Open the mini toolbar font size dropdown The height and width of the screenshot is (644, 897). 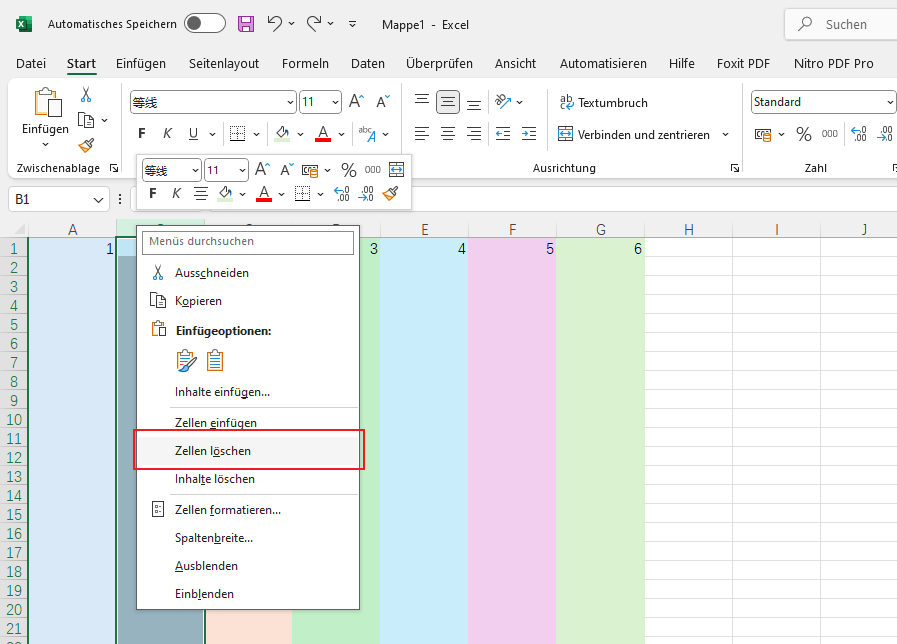click(242, 170)
